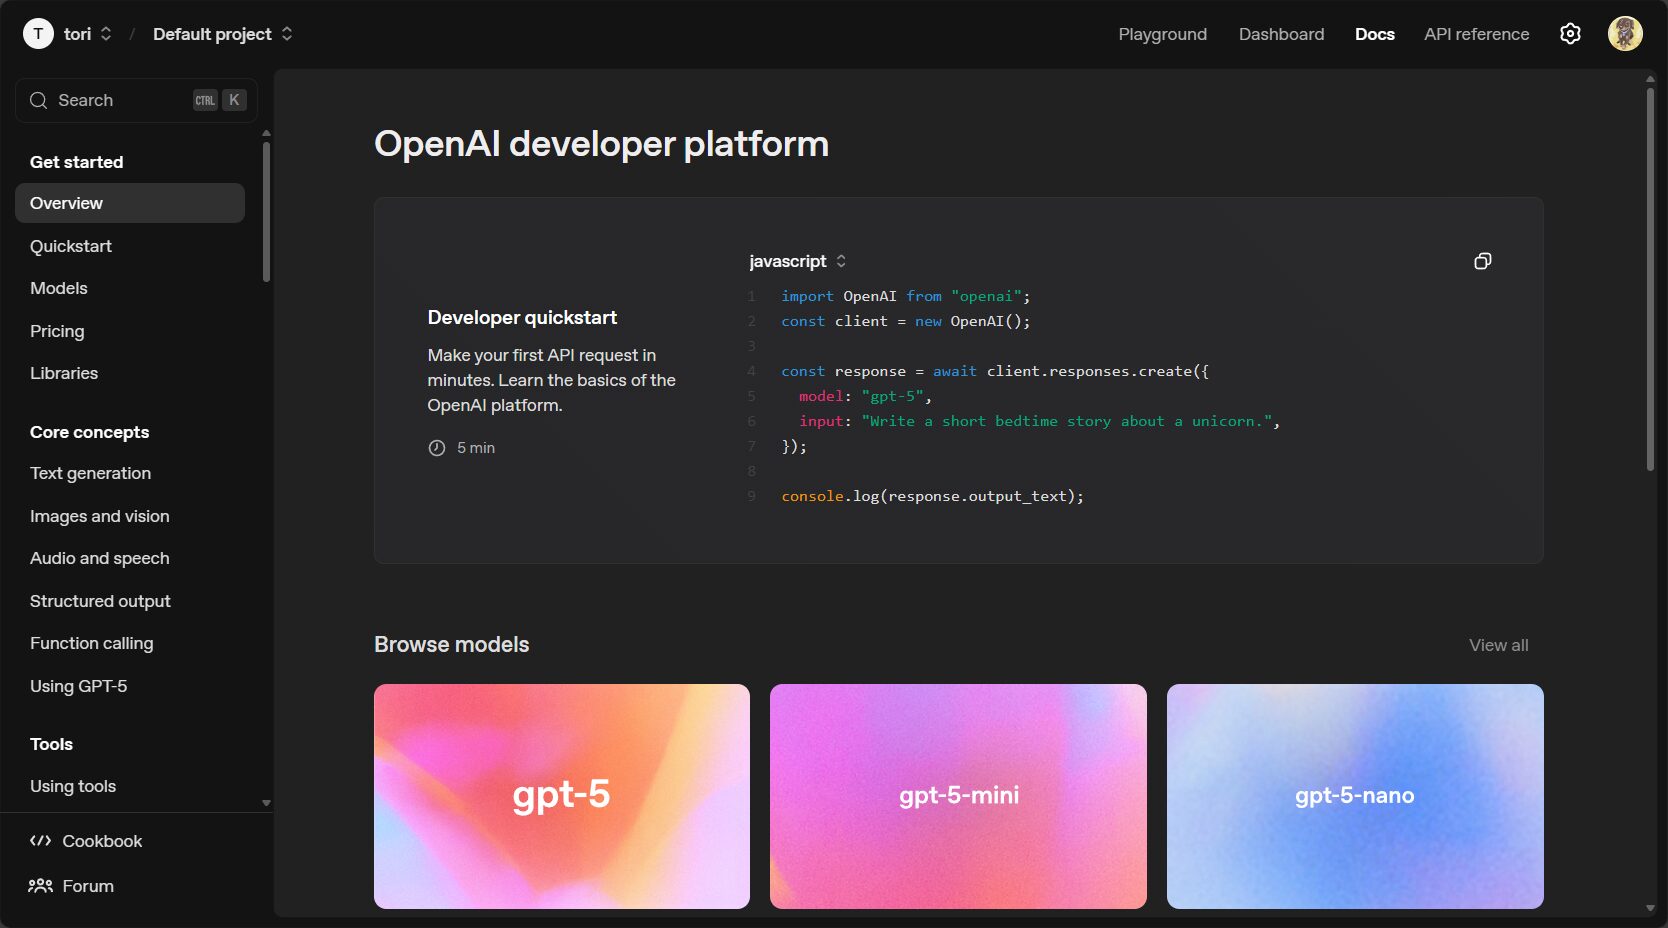The height and width of the screenshot is (928, 1668).
Task: Open Audio and speech guide
Action: point(100,558)
